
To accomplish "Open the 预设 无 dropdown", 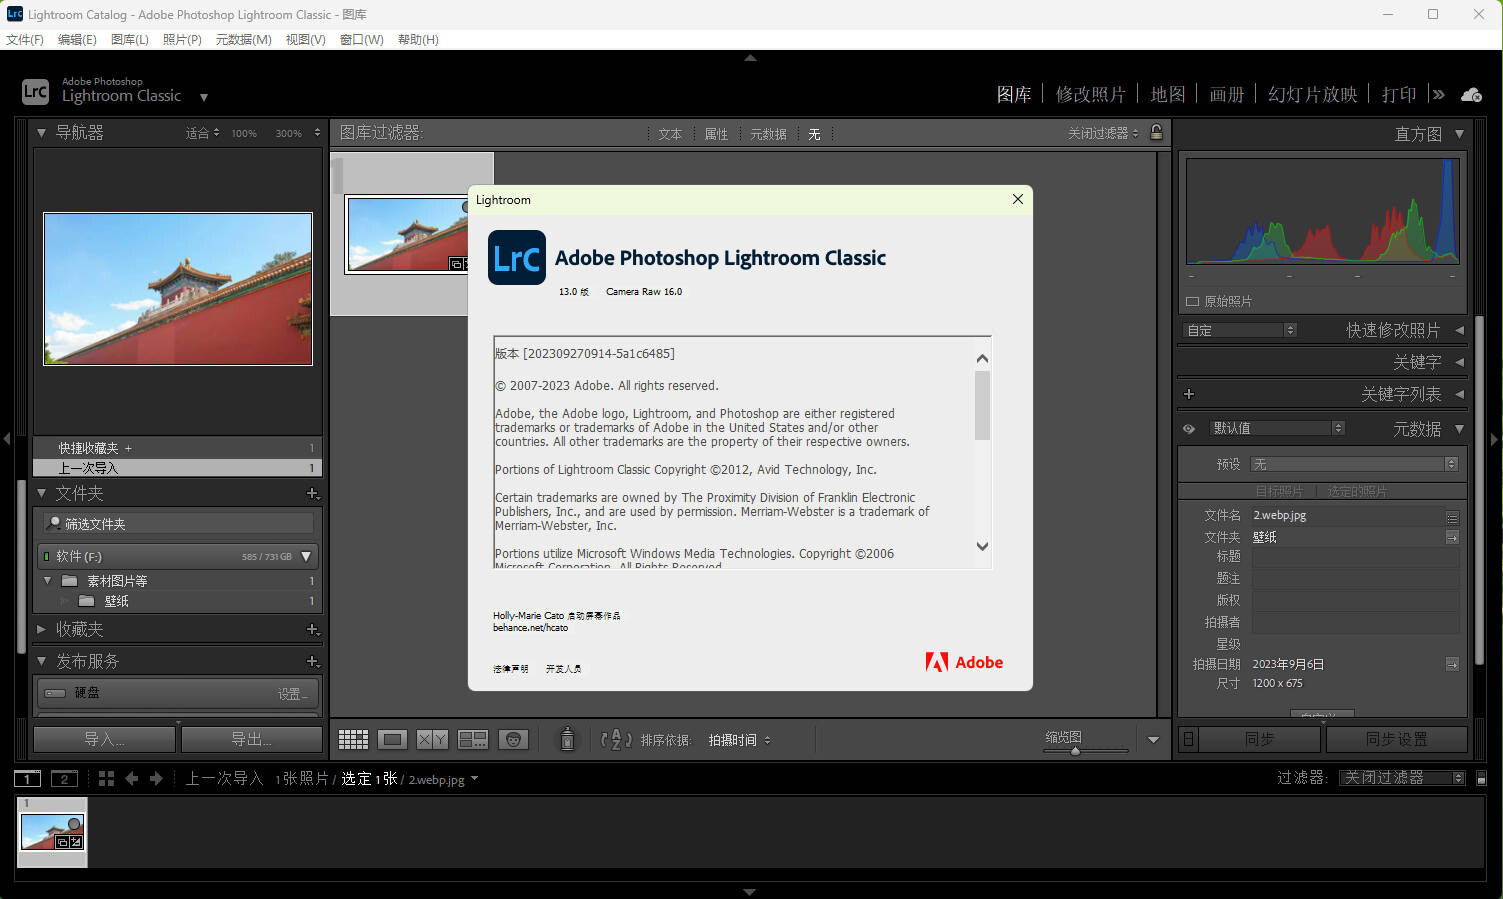I will 1354,464.
